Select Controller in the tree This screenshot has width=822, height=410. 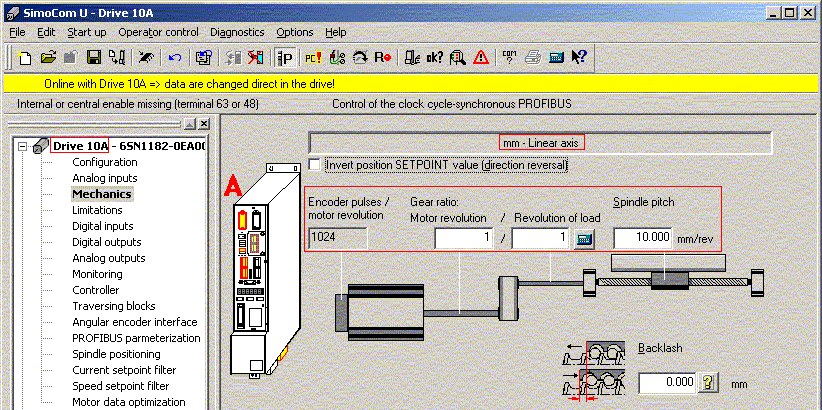click(96, 290)
